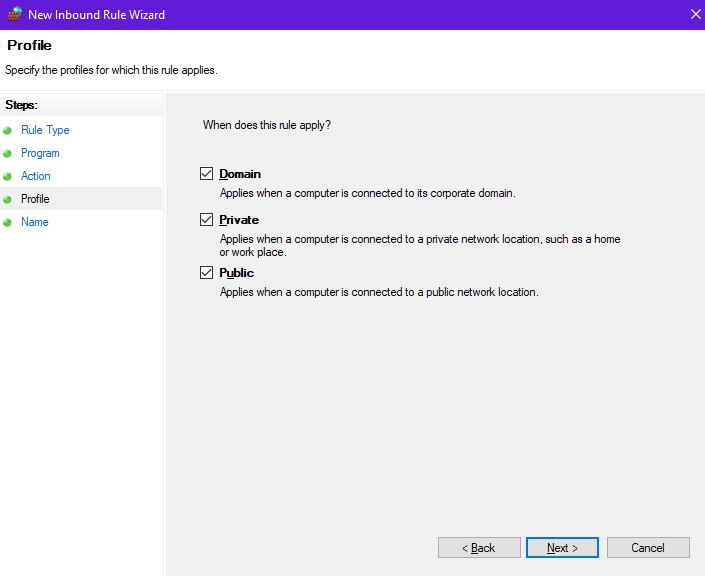This screenshot has width=705, height=576.
Task: Click the firewall wizard title bar icon
Action: pyautogui.click(x=14, y=15)
